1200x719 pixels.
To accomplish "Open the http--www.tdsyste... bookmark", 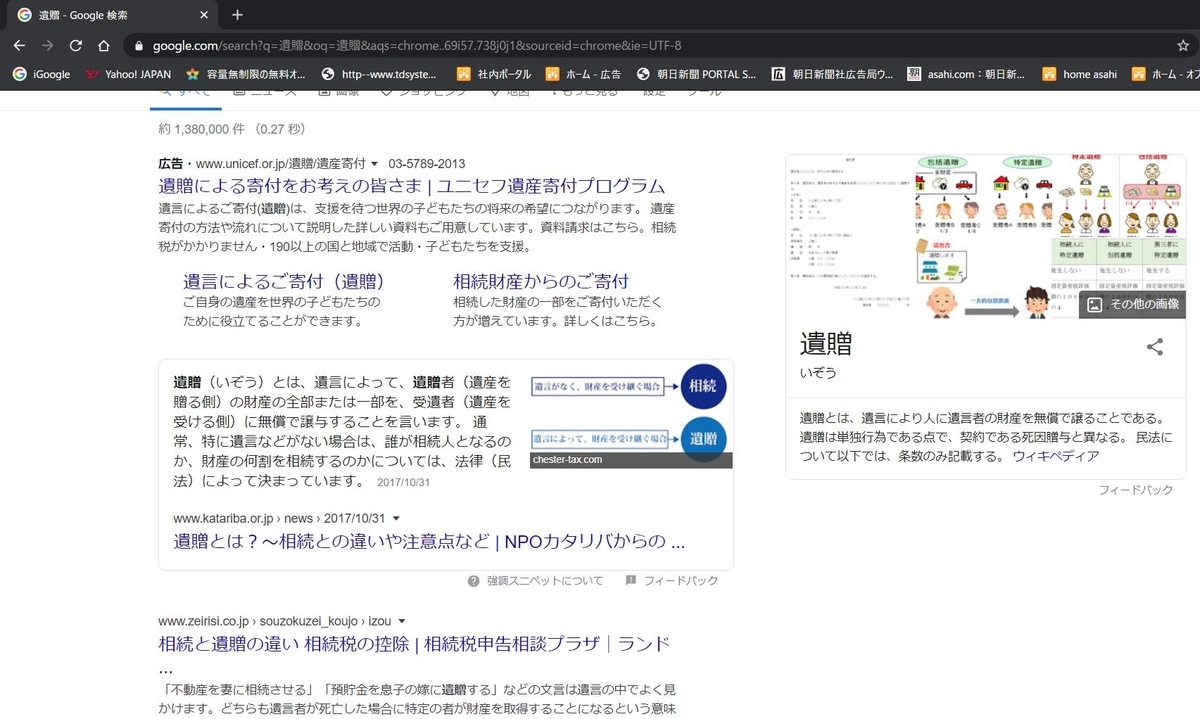I will 379,74.
